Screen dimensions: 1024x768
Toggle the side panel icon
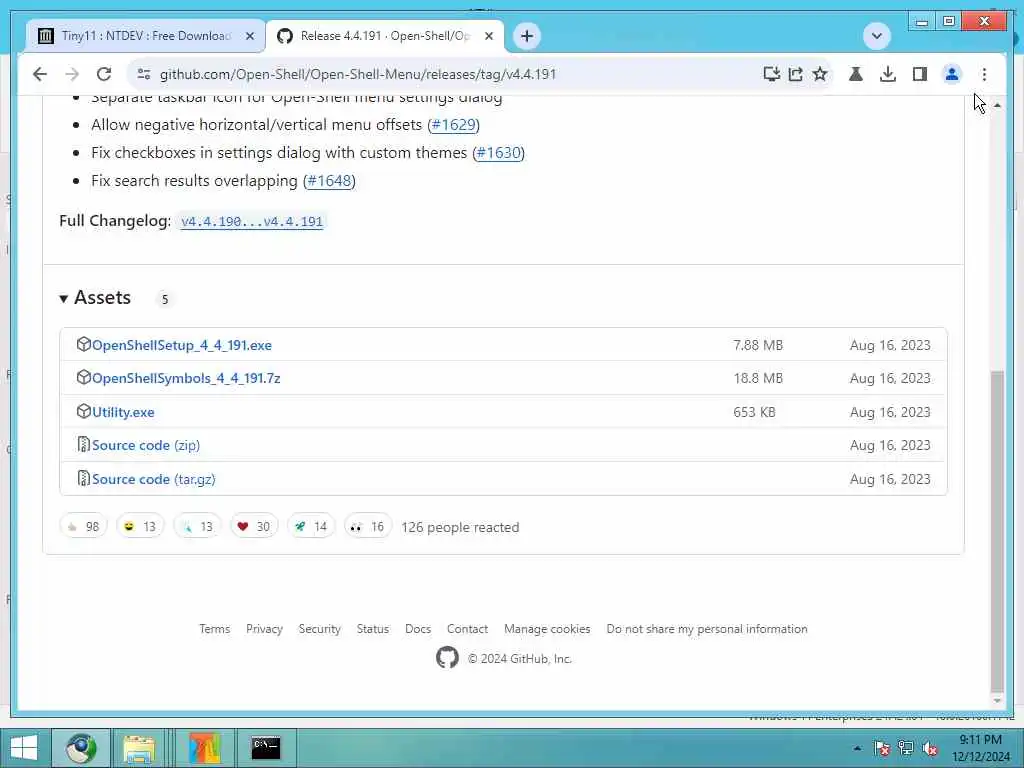click(x=920, y=74)
